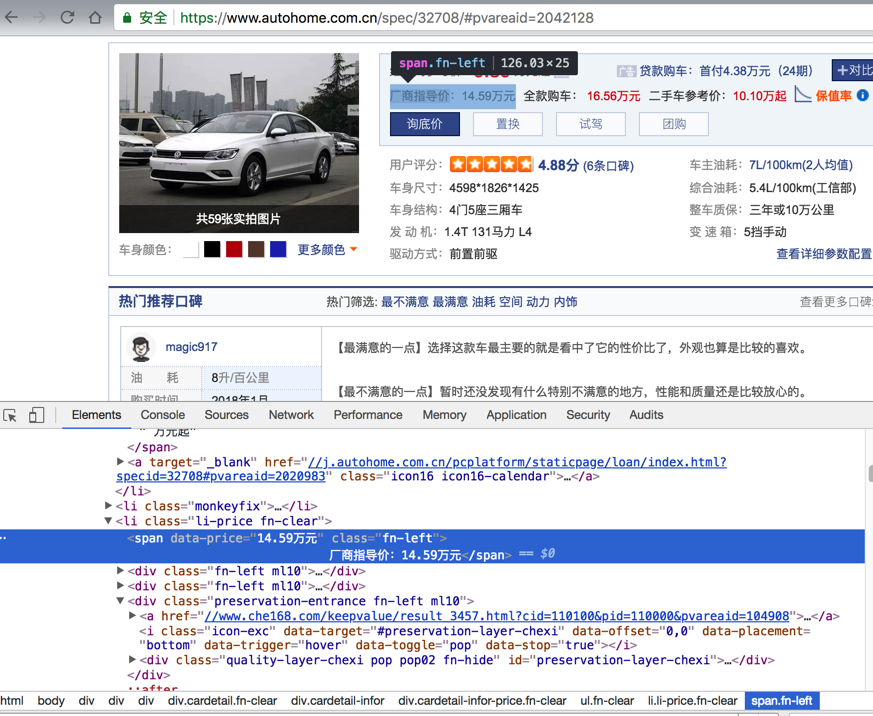Screen dimensions: 873x716
Task: Select the blue car body color swatch
Action: point(278,249)
